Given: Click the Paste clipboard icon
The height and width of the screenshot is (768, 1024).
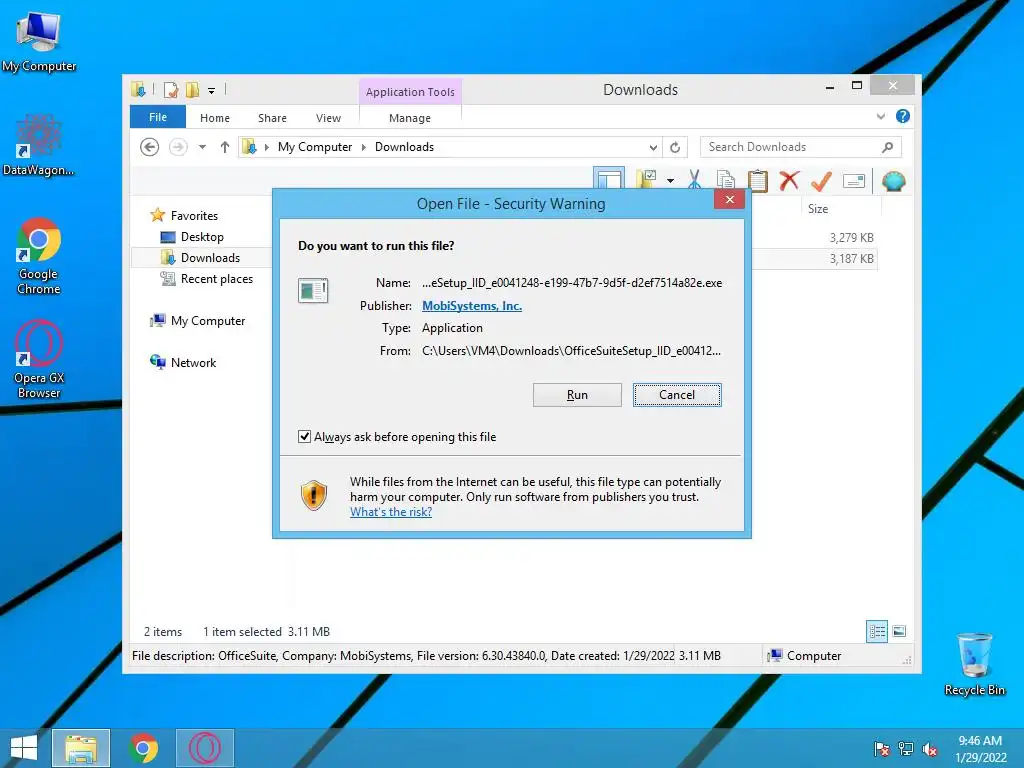Looking at the screenshot, I should pyautogui.click(x=758, y=180).
